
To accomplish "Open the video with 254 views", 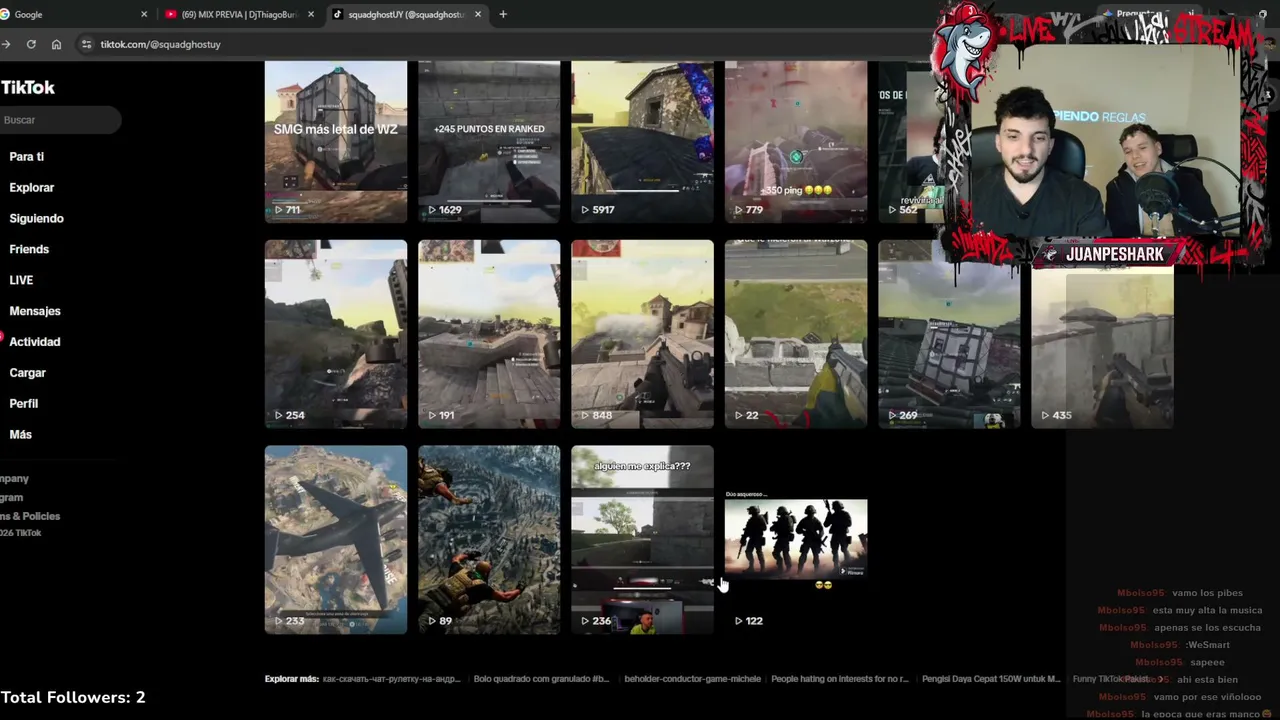I will click(336, 334).
